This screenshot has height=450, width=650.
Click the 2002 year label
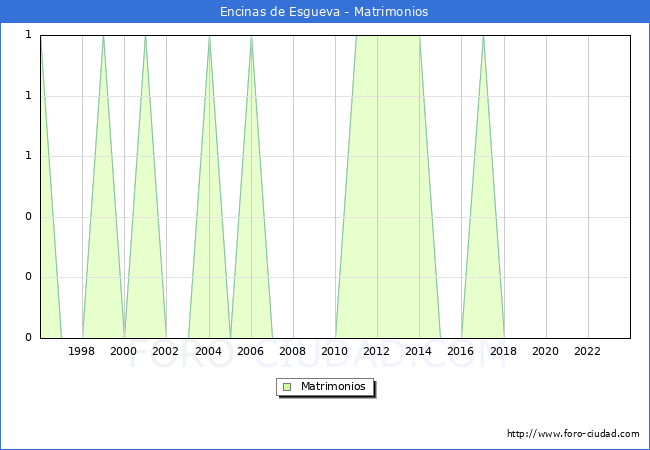[x=166, y=351]
